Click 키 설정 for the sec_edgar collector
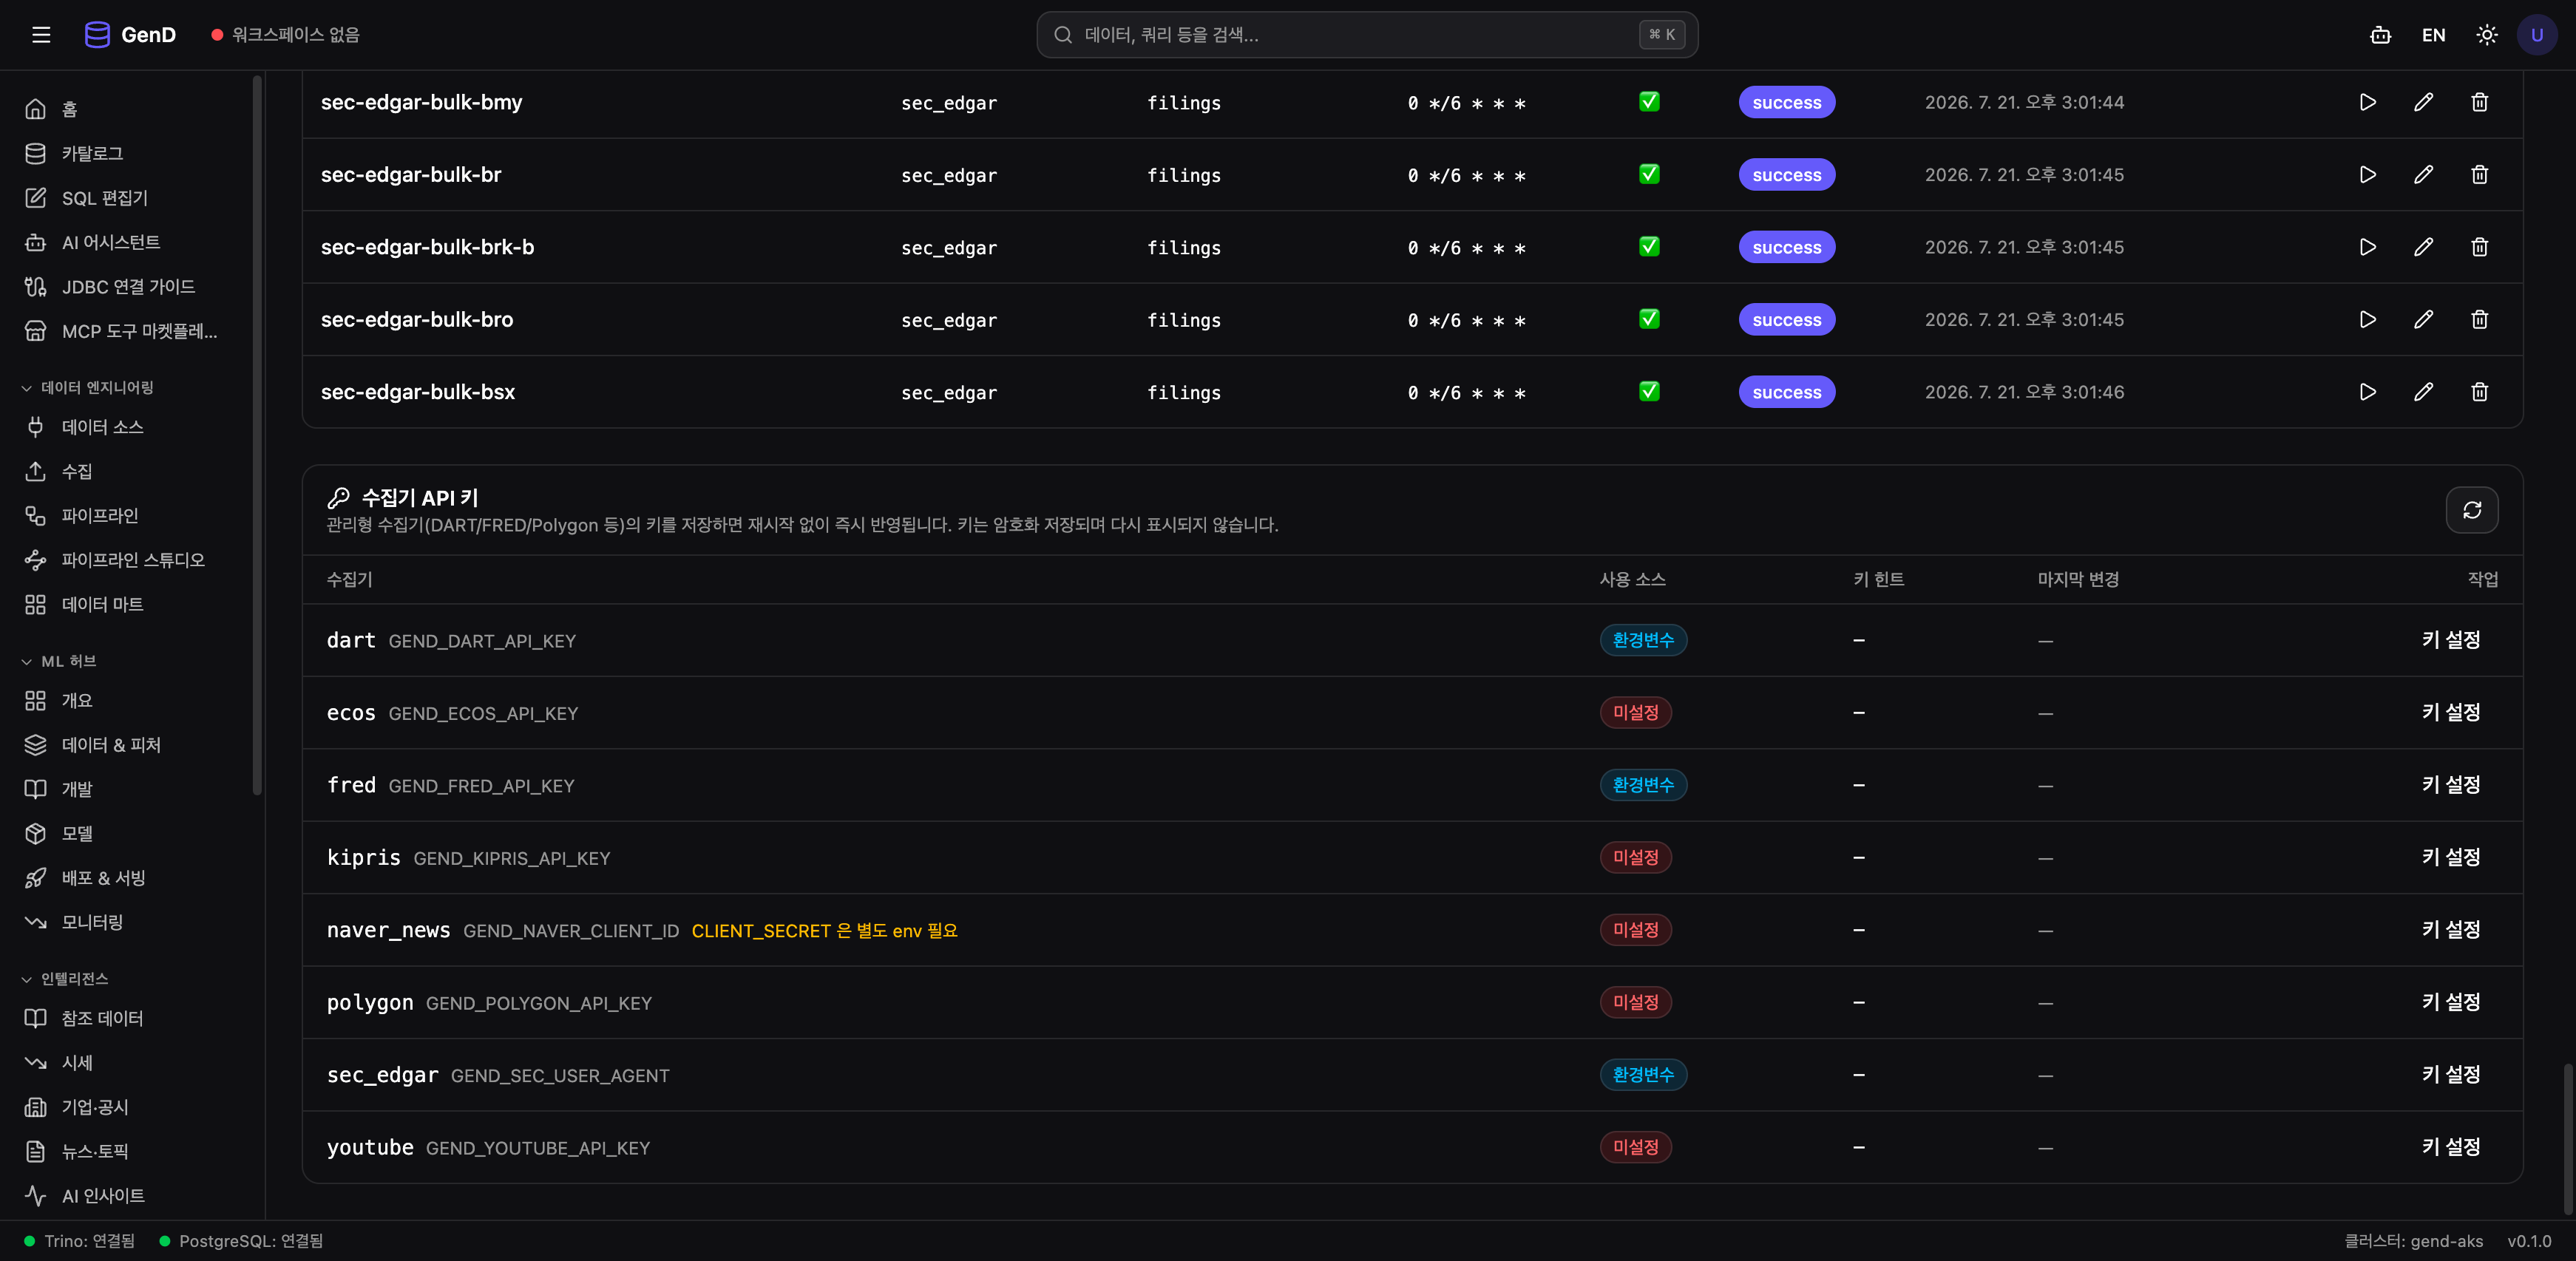This screenshot has width=2576, height=1261. click(2451, 1075)
